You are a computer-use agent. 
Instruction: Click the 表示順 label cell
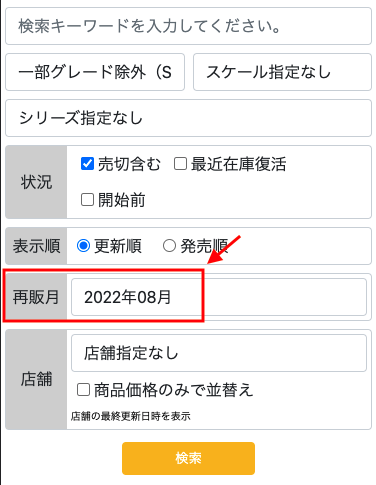point(36,246)
